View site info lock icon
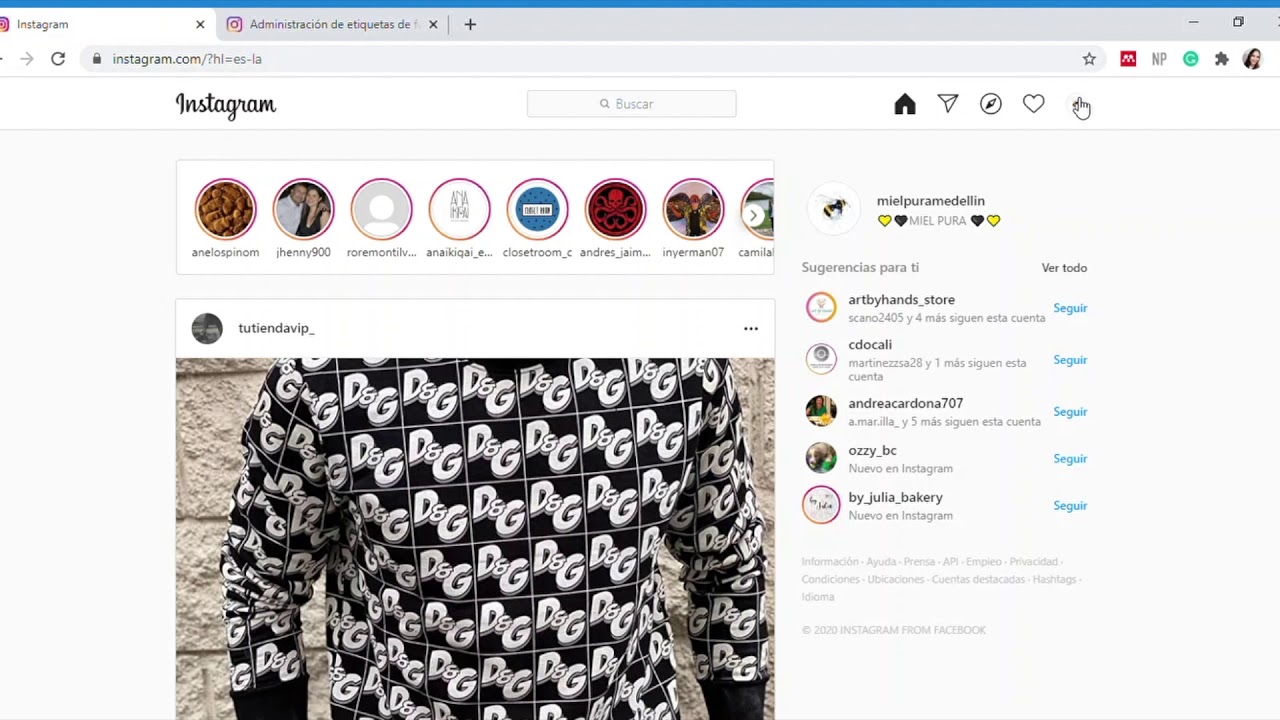 pyautogui.click(x=97, y=59)
